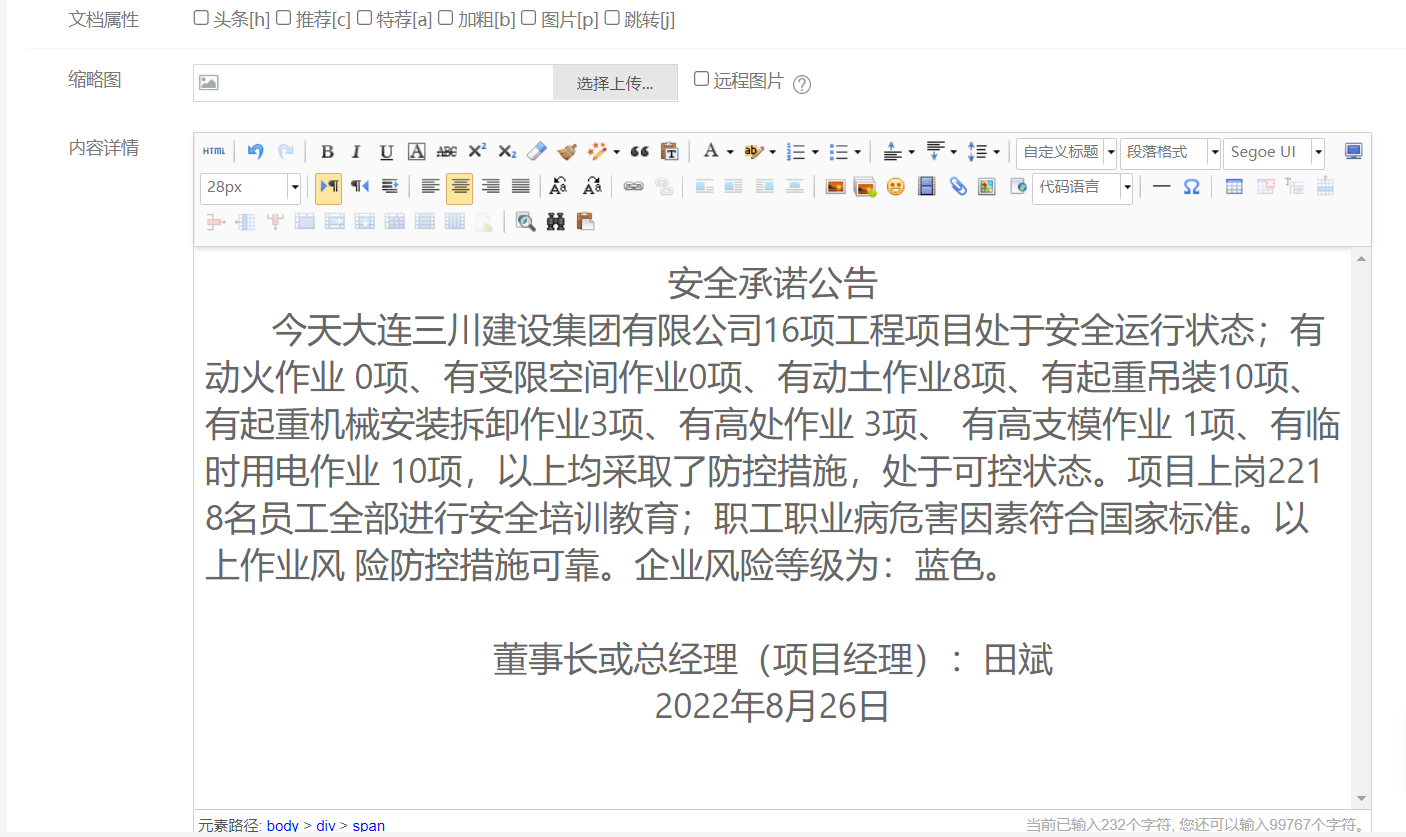Insert a hyperlink
The width and height of the screenshot is (1406, 837).
(x=633, y=186)
